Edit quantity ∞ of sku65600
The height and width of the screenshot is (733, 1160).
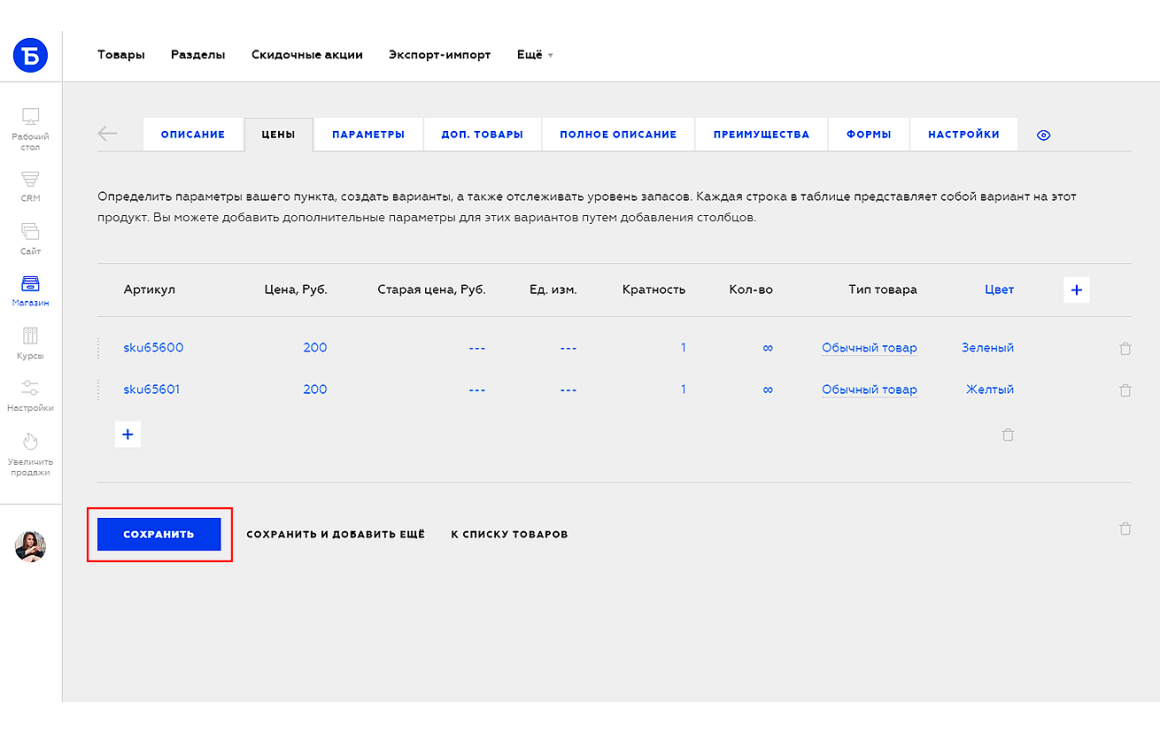[x=767, y=348]
